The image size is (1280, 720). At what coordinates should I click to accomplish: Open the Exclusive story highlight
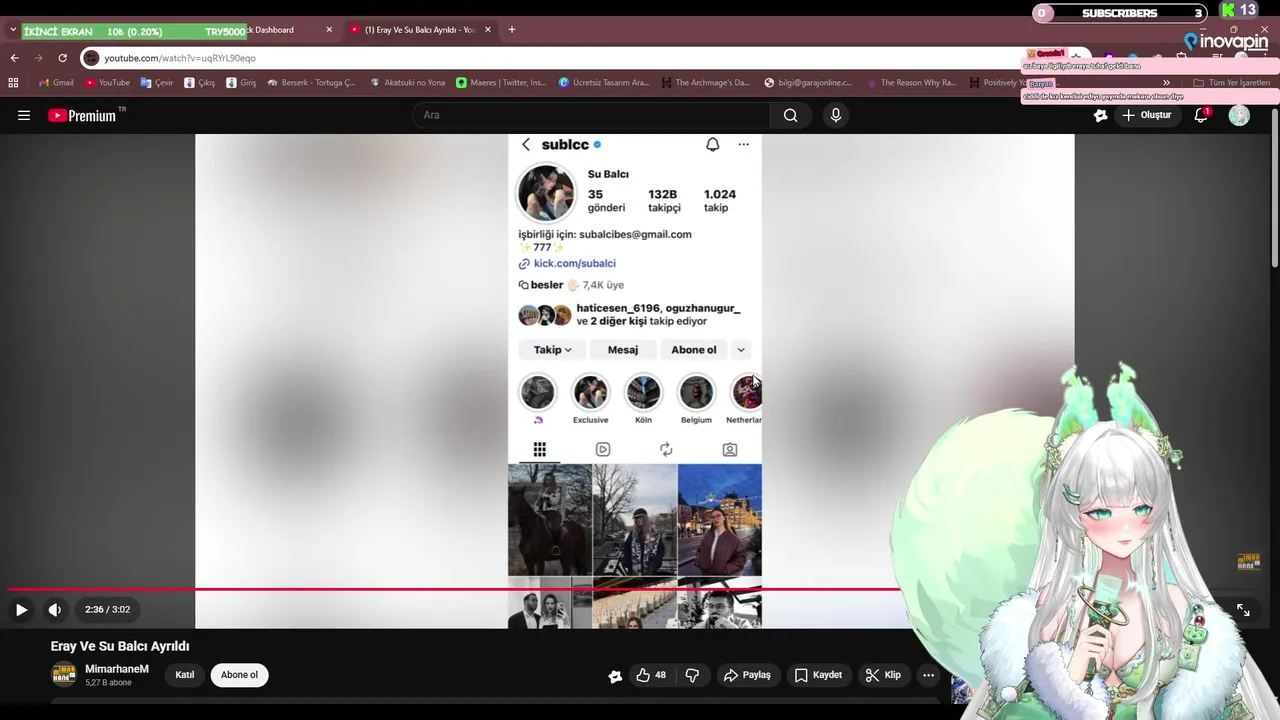pos(590,393)
